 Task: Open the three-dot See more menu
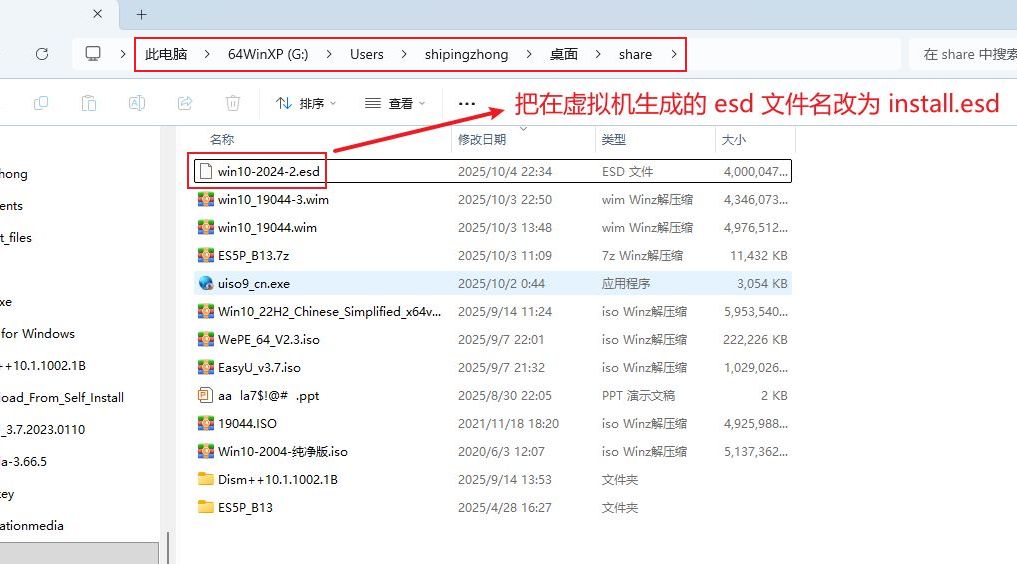pos(466,103)
